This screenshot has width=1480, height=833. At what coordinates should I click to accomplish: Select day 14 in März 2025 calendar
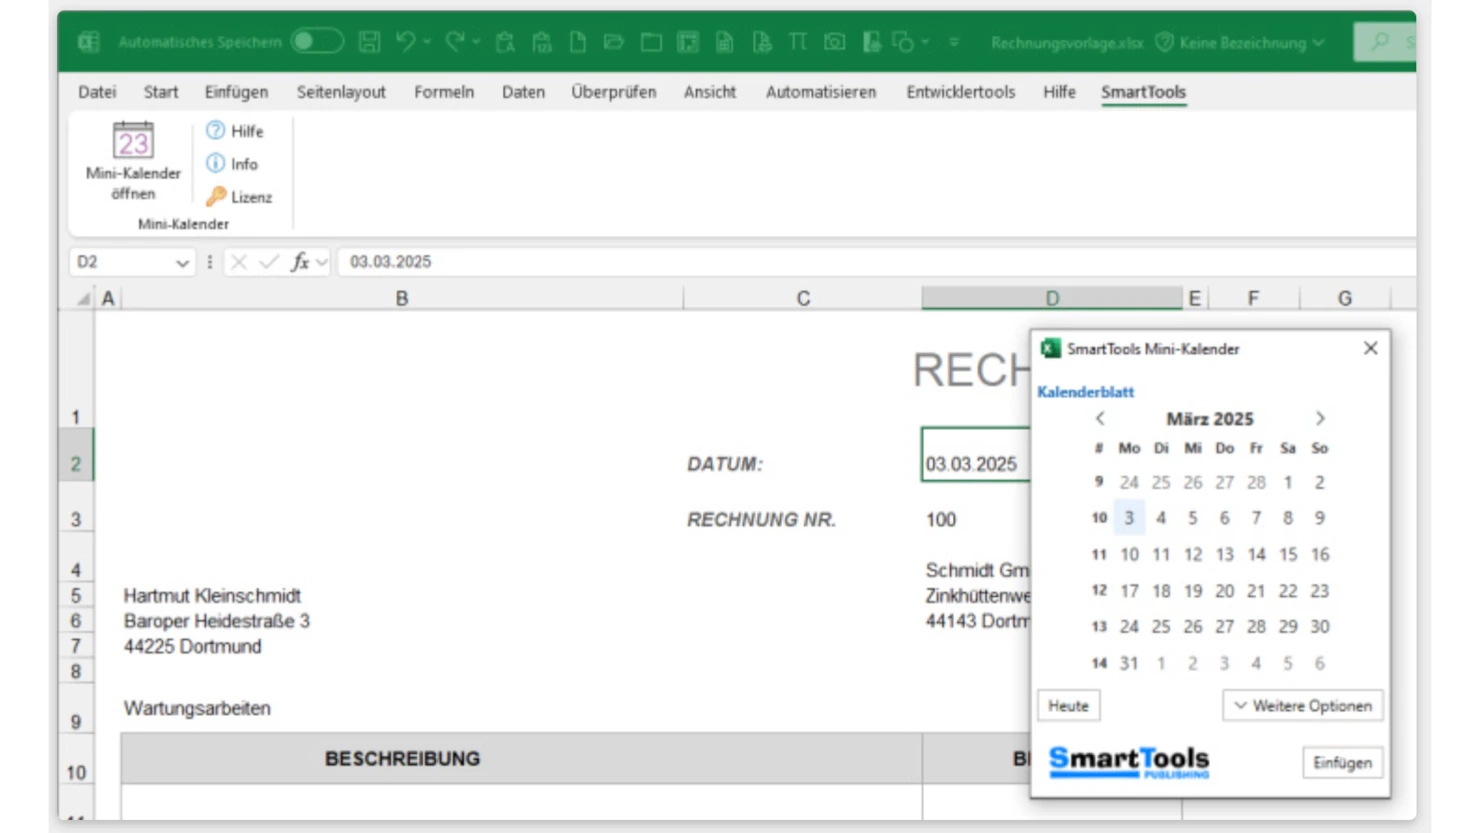(1256, 554)
